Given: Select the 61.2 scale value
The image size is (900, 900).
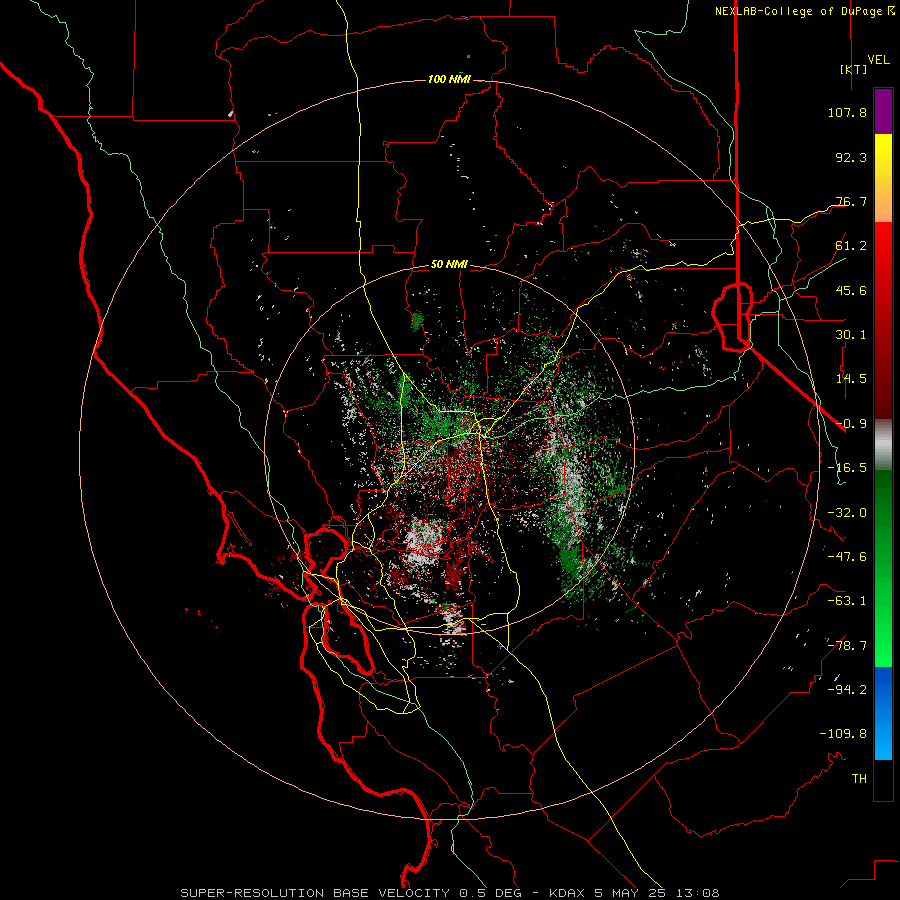Looking at the screenshot, I should [851, 246].
